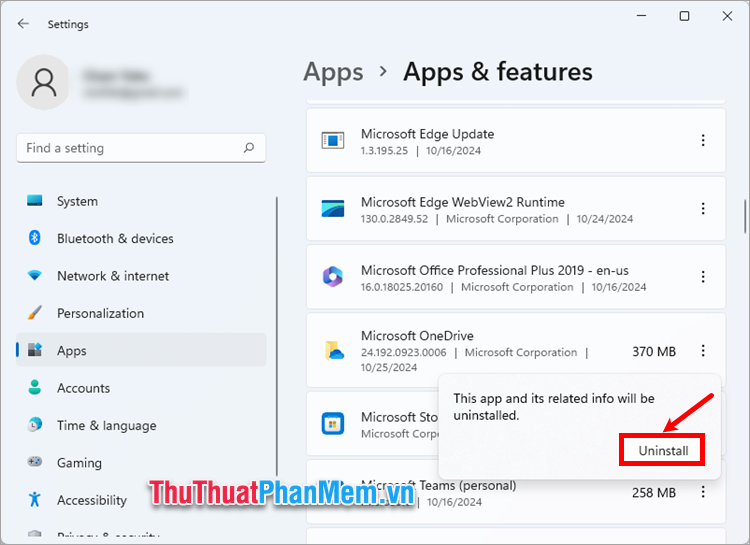Confirm with the Uninstall button

[x=662, y=450]
